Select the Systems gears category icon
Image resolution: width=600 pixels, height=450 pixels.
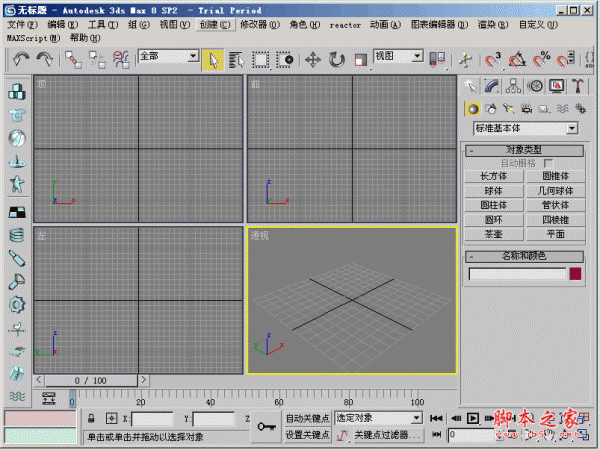pyautogui.click(x=580, y=109)
